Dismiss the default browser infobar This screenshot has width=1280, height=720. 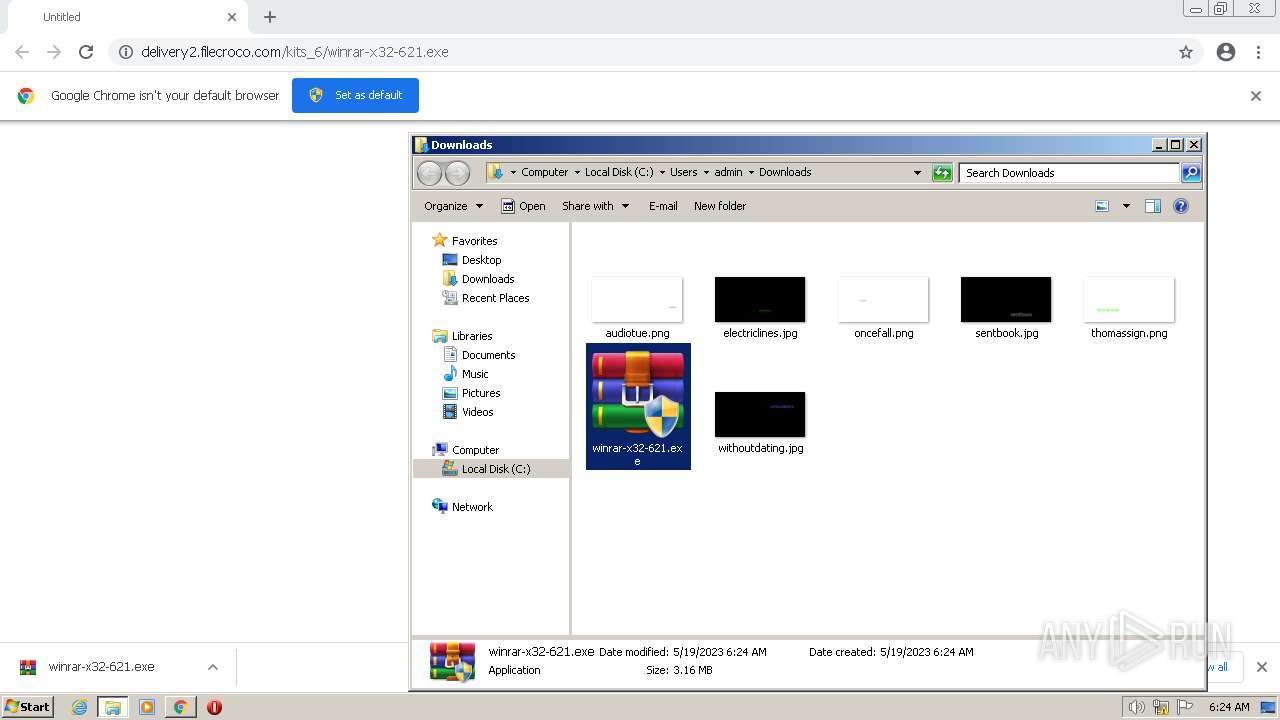(1256, 96)
